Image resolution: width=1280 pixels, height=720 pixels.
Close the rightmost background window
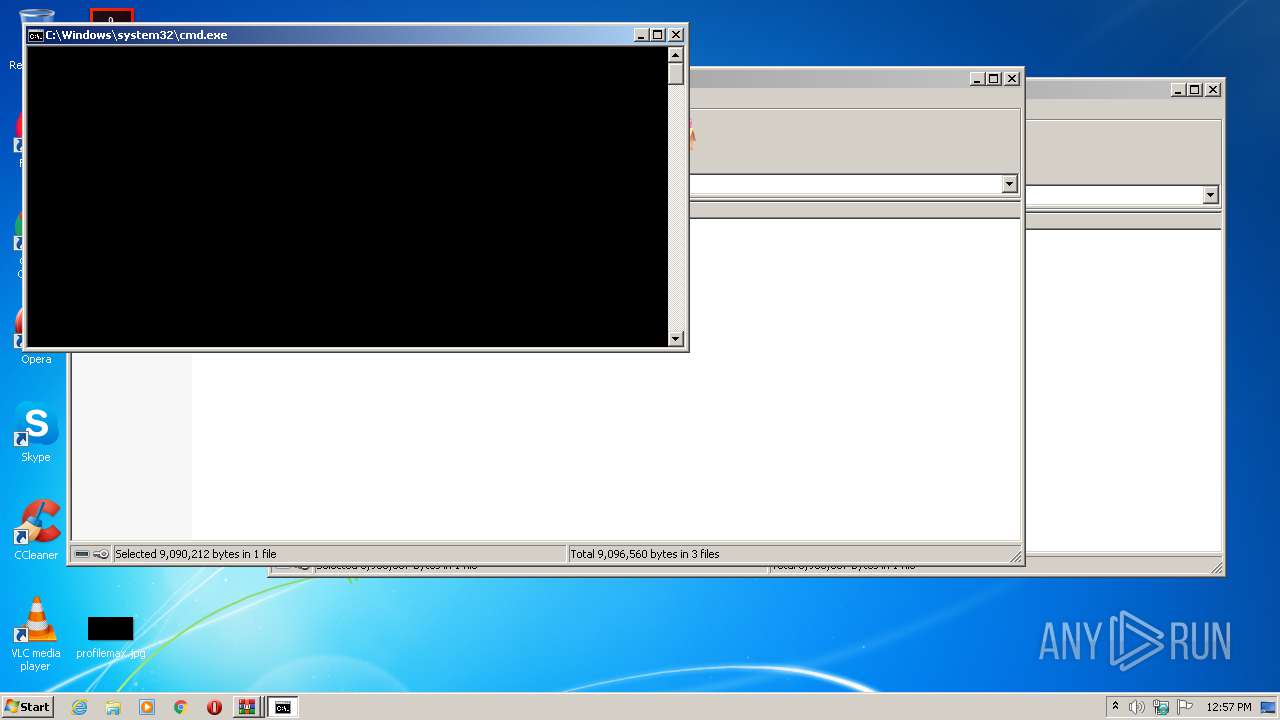[1213, 90]
